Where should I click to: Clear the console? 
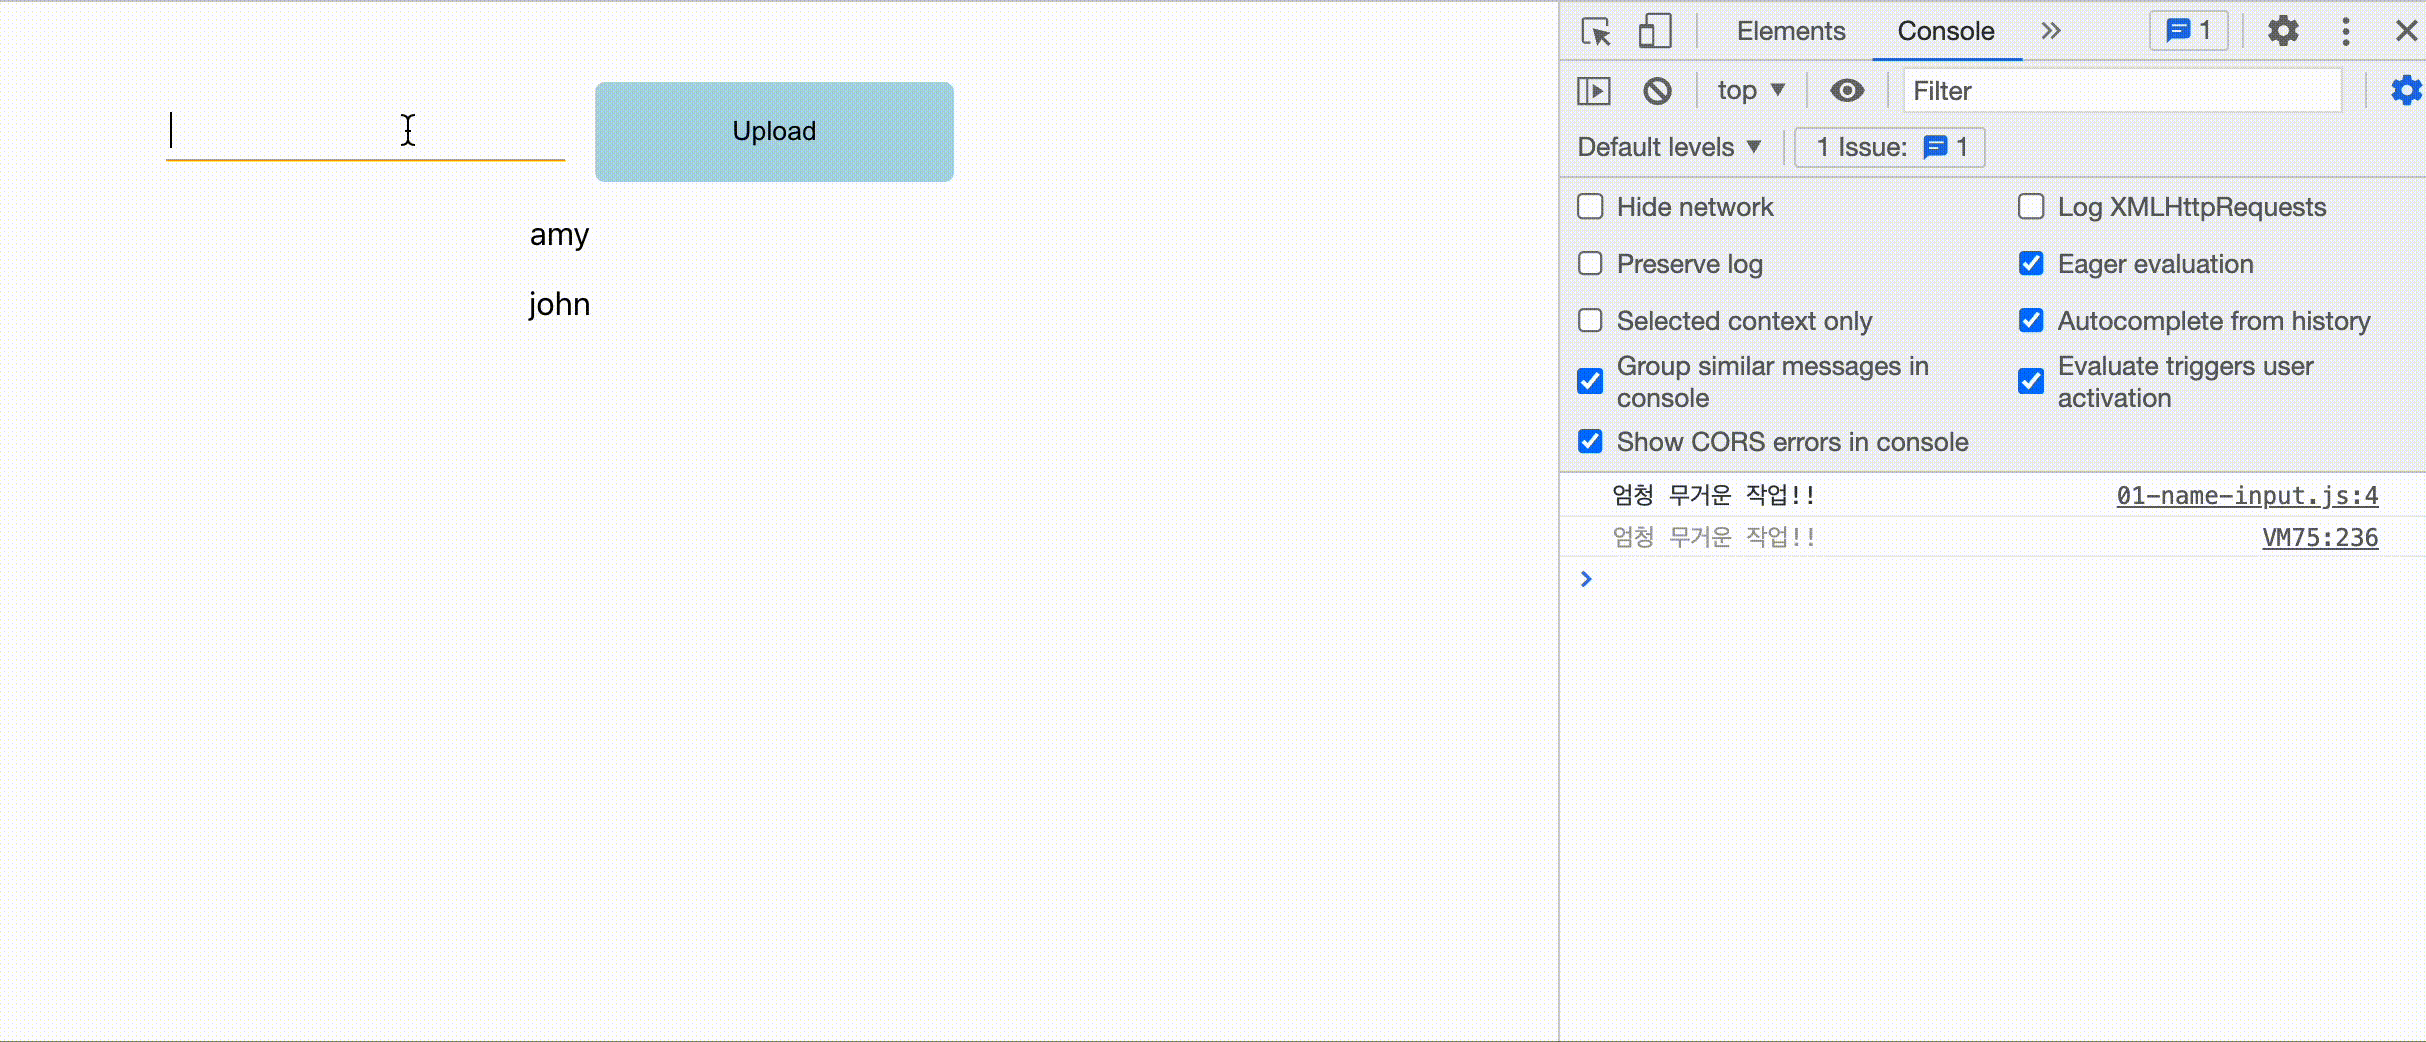[x=1658, y=90]
